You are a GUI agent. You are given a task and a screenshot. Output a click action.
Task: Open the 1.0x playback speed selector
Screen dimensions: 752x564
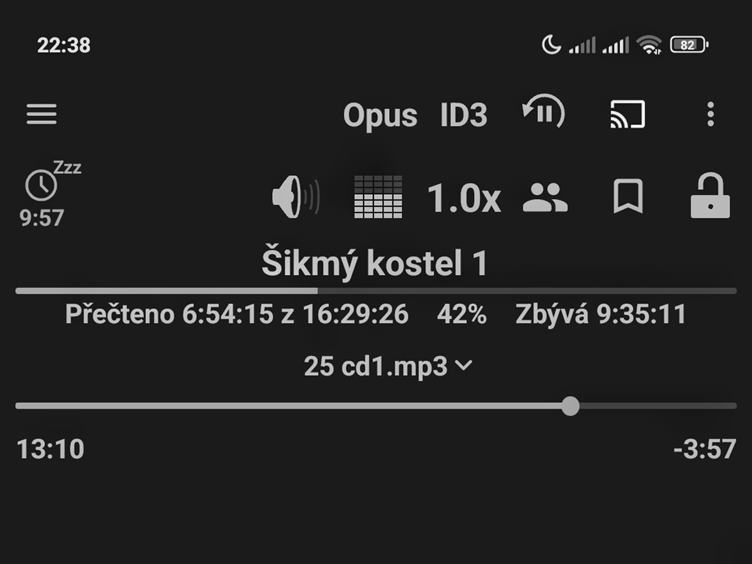tap(464, 198)
